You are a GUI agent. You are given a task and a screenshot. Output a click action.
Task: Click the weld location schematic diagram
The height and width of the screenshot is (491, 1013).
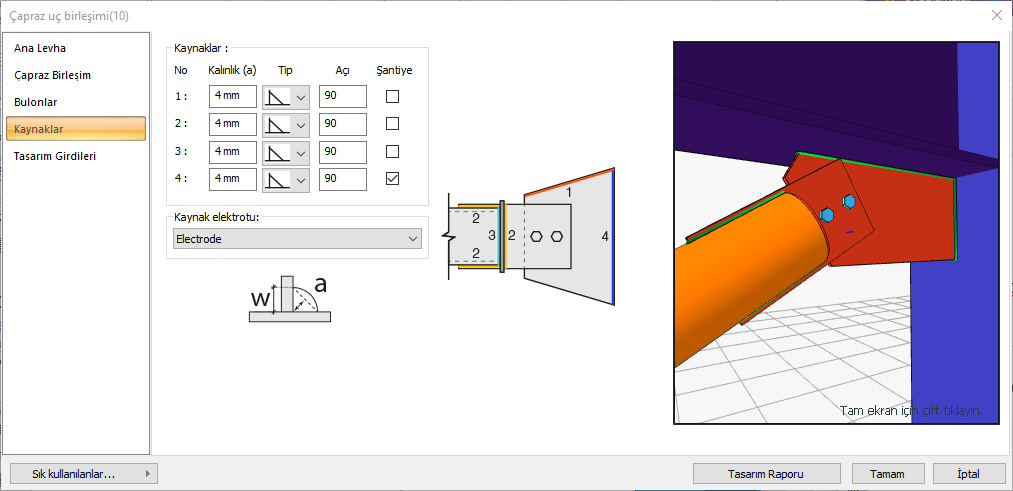(x=528, y=237)
